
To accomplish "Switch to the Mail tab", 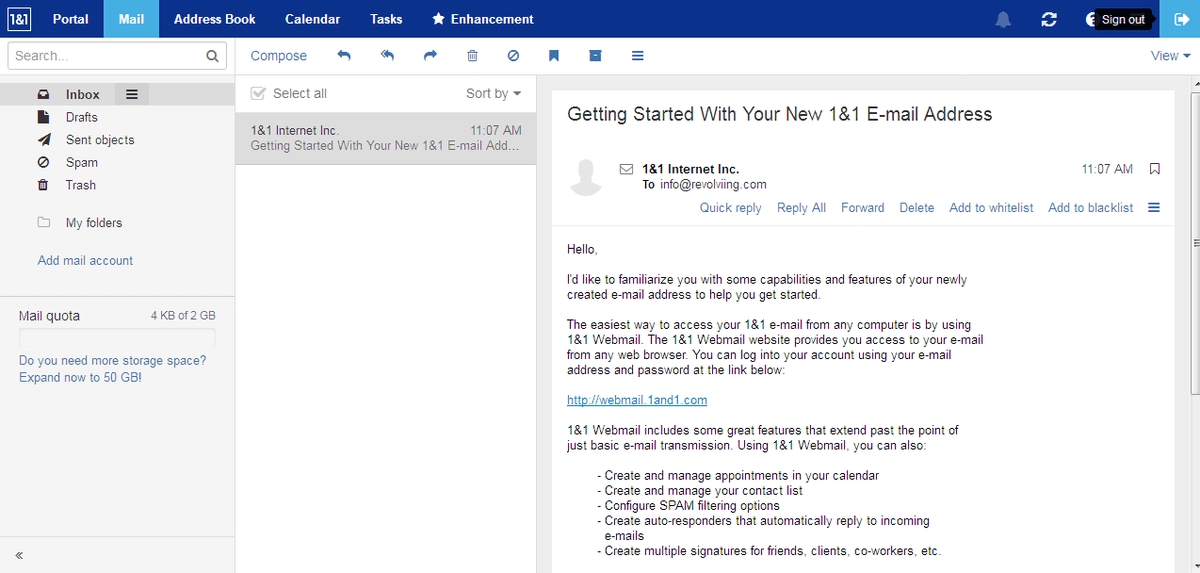I will (x=131, y=19).
